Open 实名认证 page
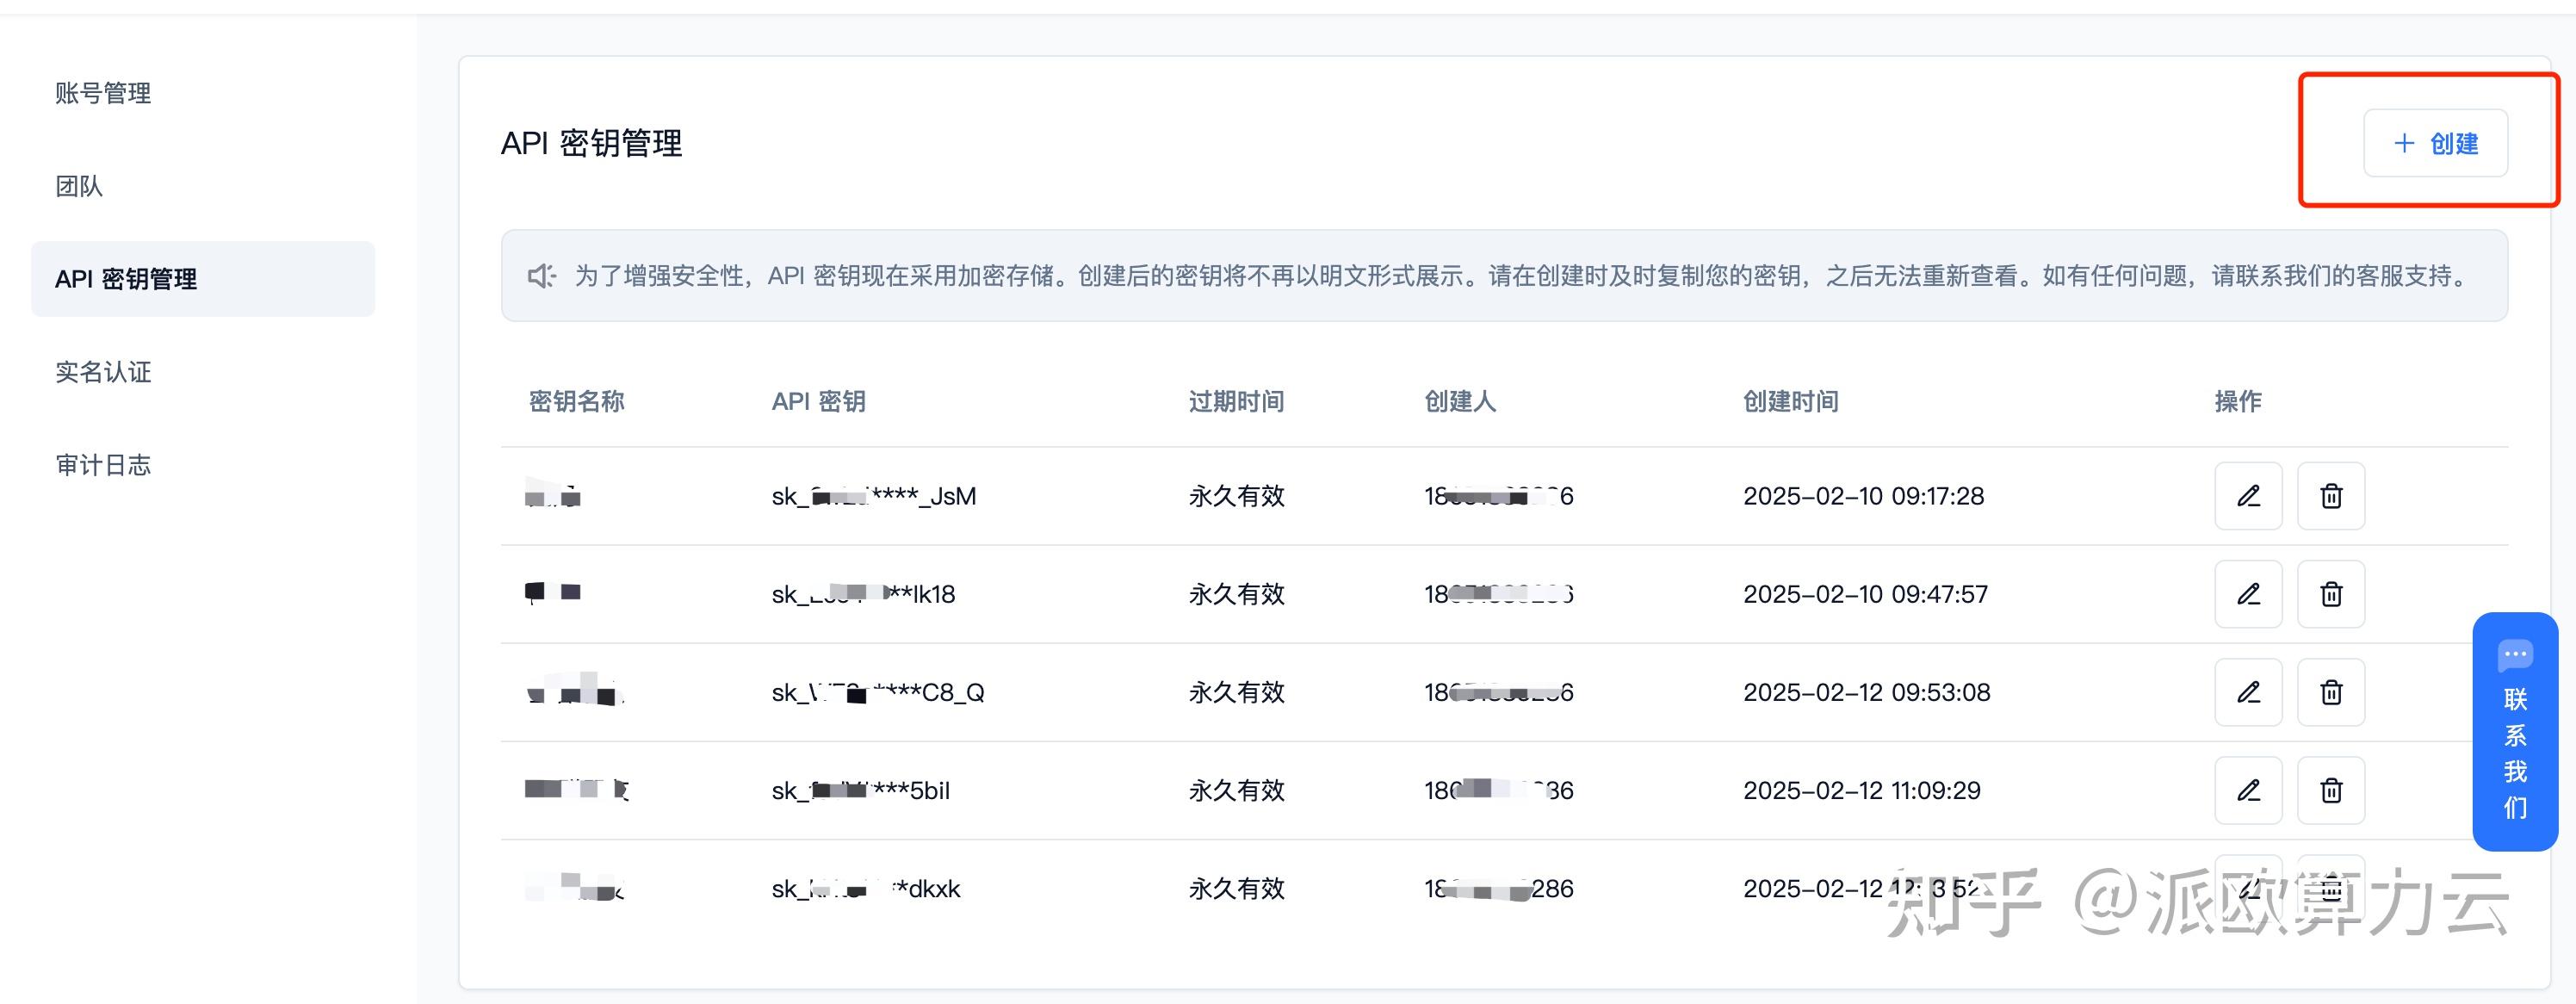Viewport: 2576px width, 1004px height. click(x=103, y=372)
